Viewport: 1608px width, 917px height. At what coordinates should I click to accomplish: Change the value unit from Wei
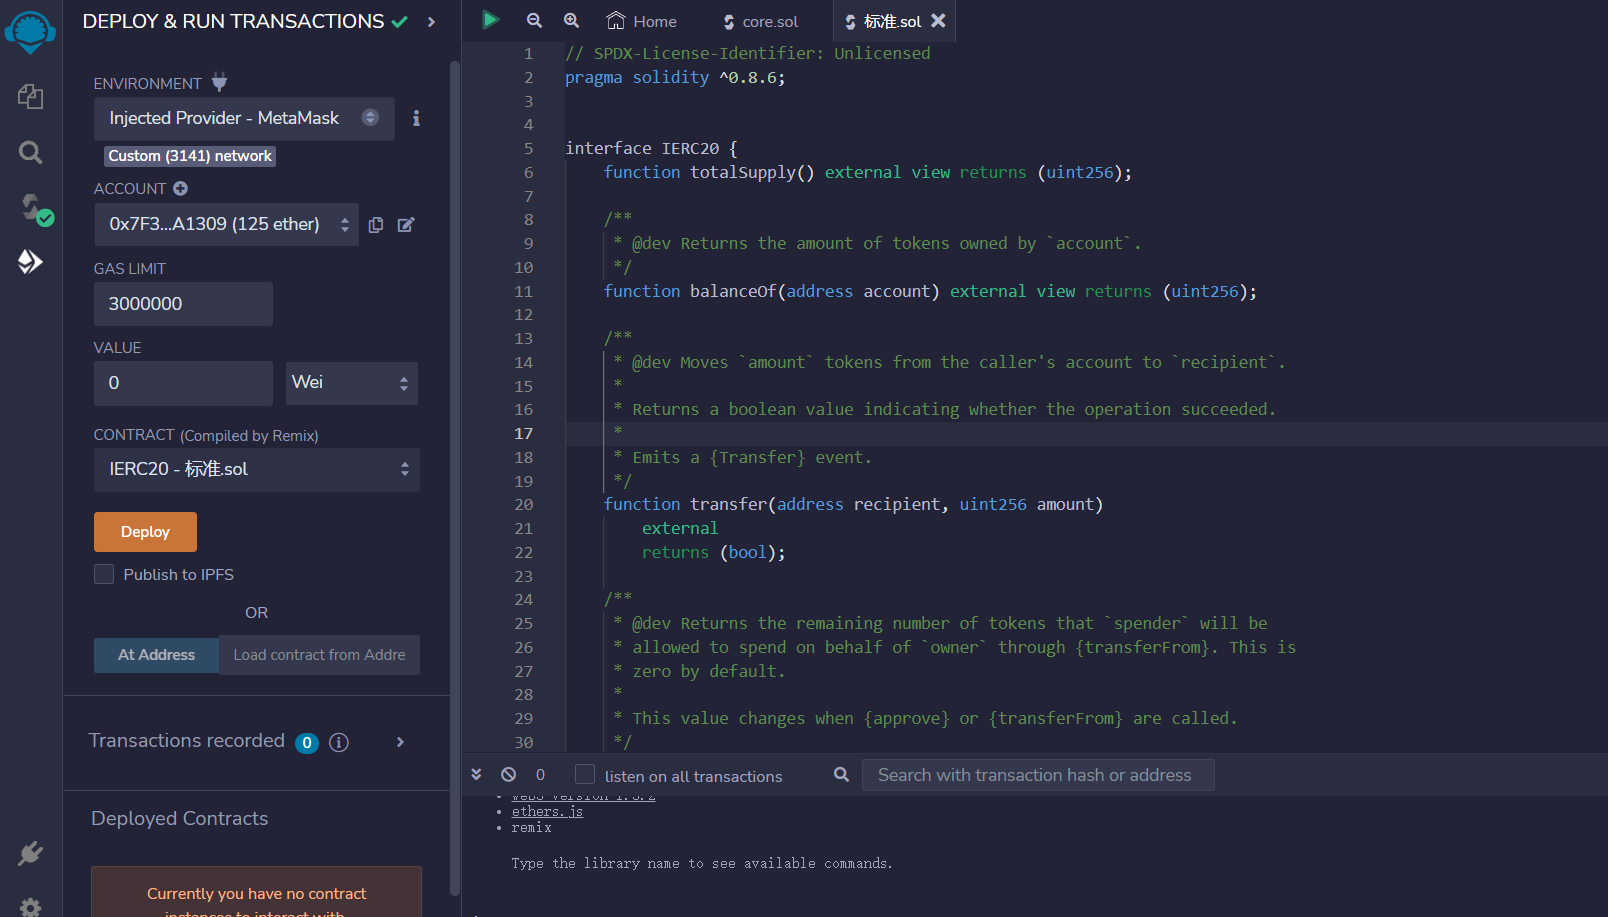click(351, 383)
